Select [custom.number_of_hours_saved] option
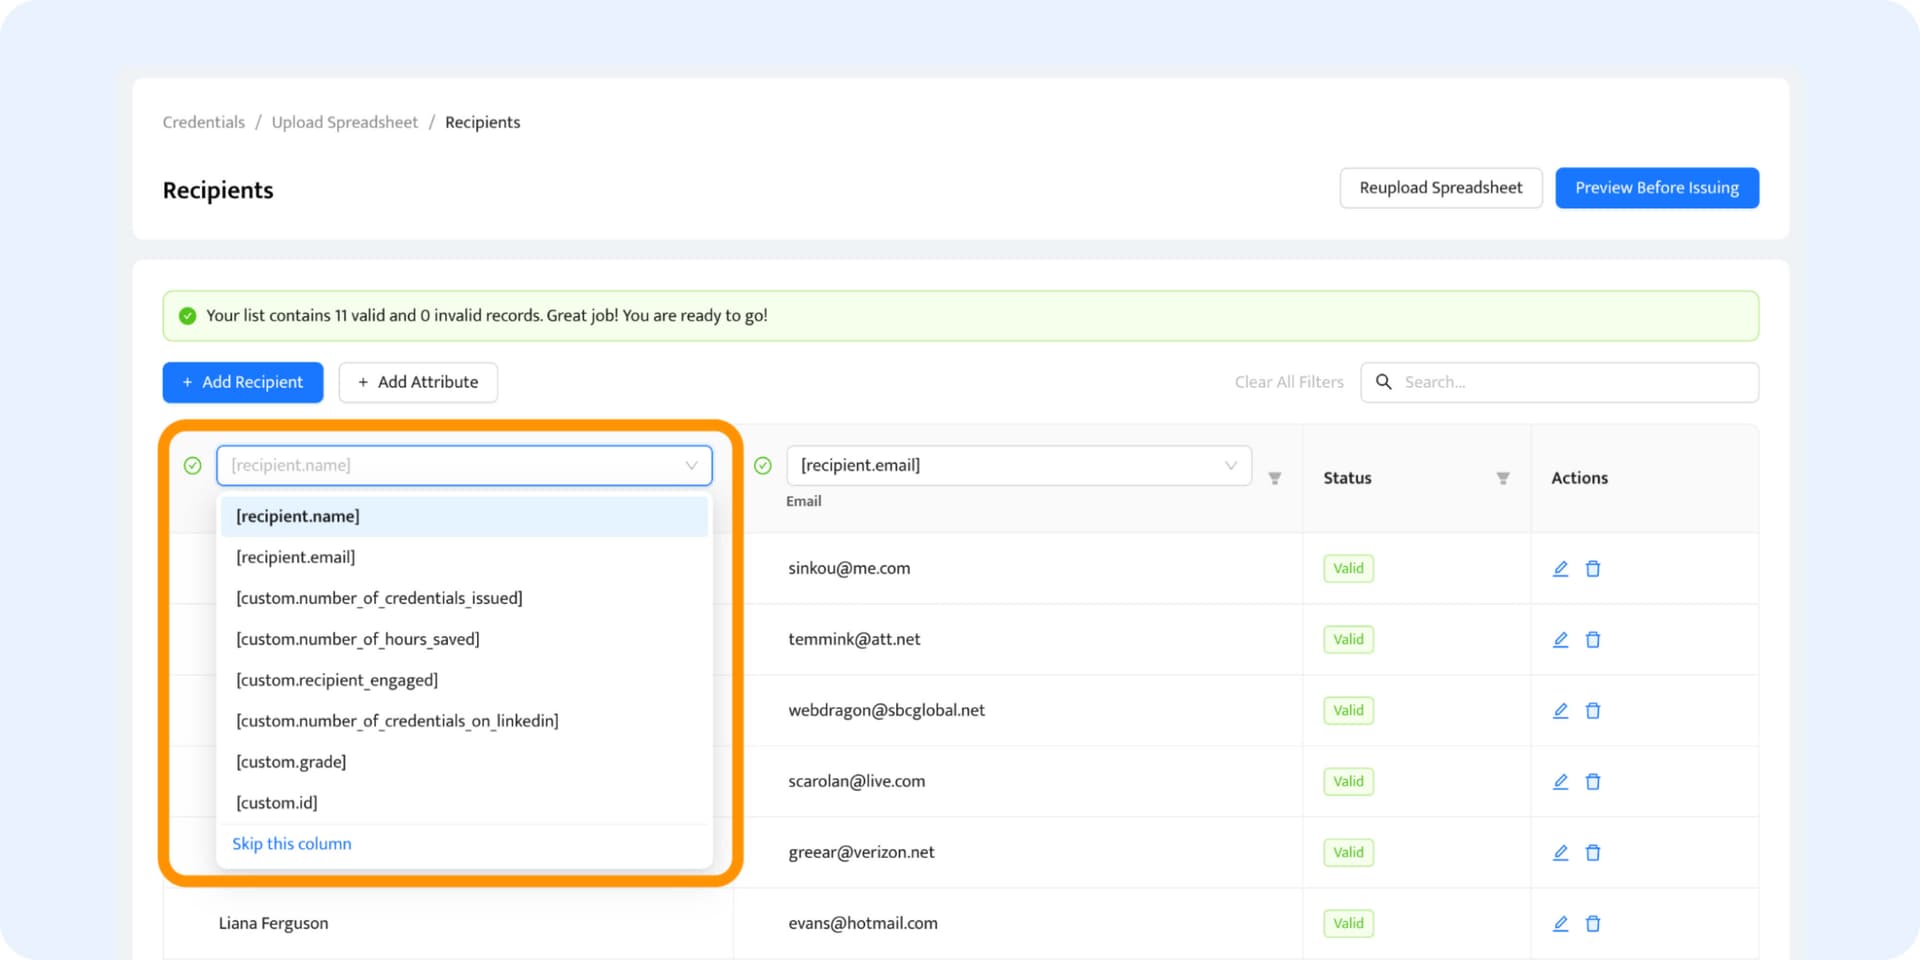 coord(358,639)
